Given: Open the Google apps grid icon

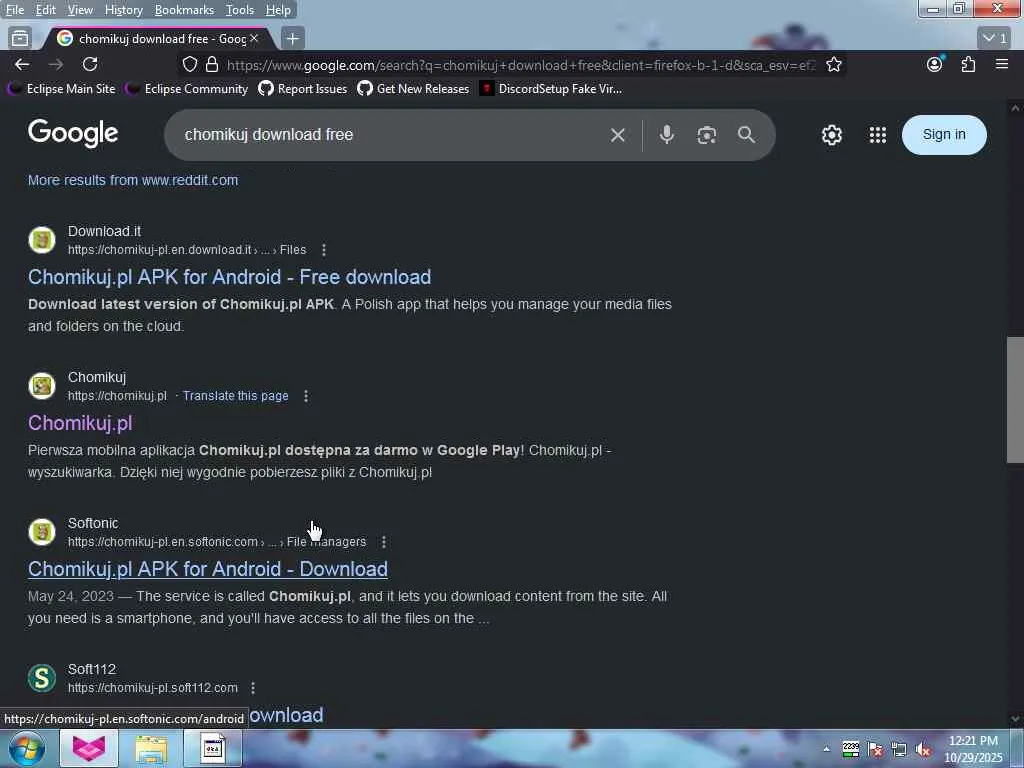Looking at the screenshot, I should [x=878, y=135].
